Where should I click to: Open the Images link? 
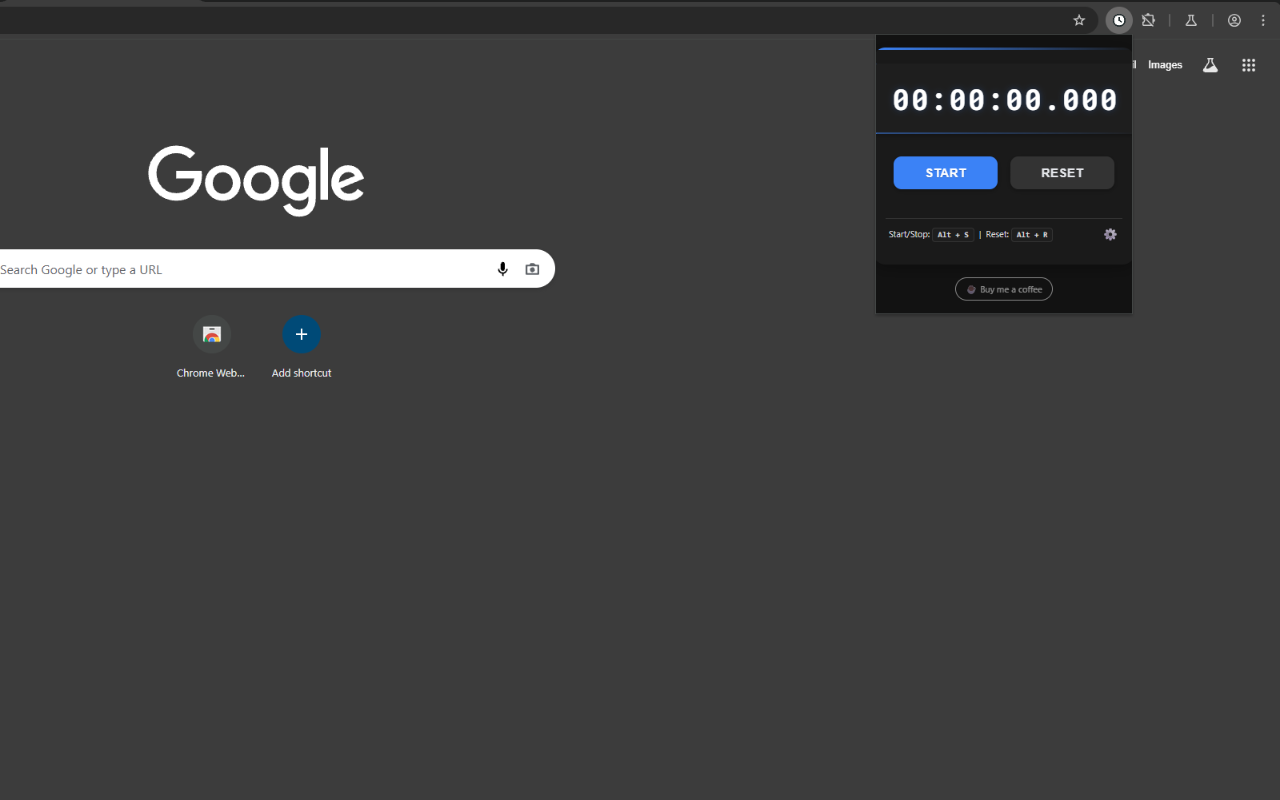(1165, 65)
